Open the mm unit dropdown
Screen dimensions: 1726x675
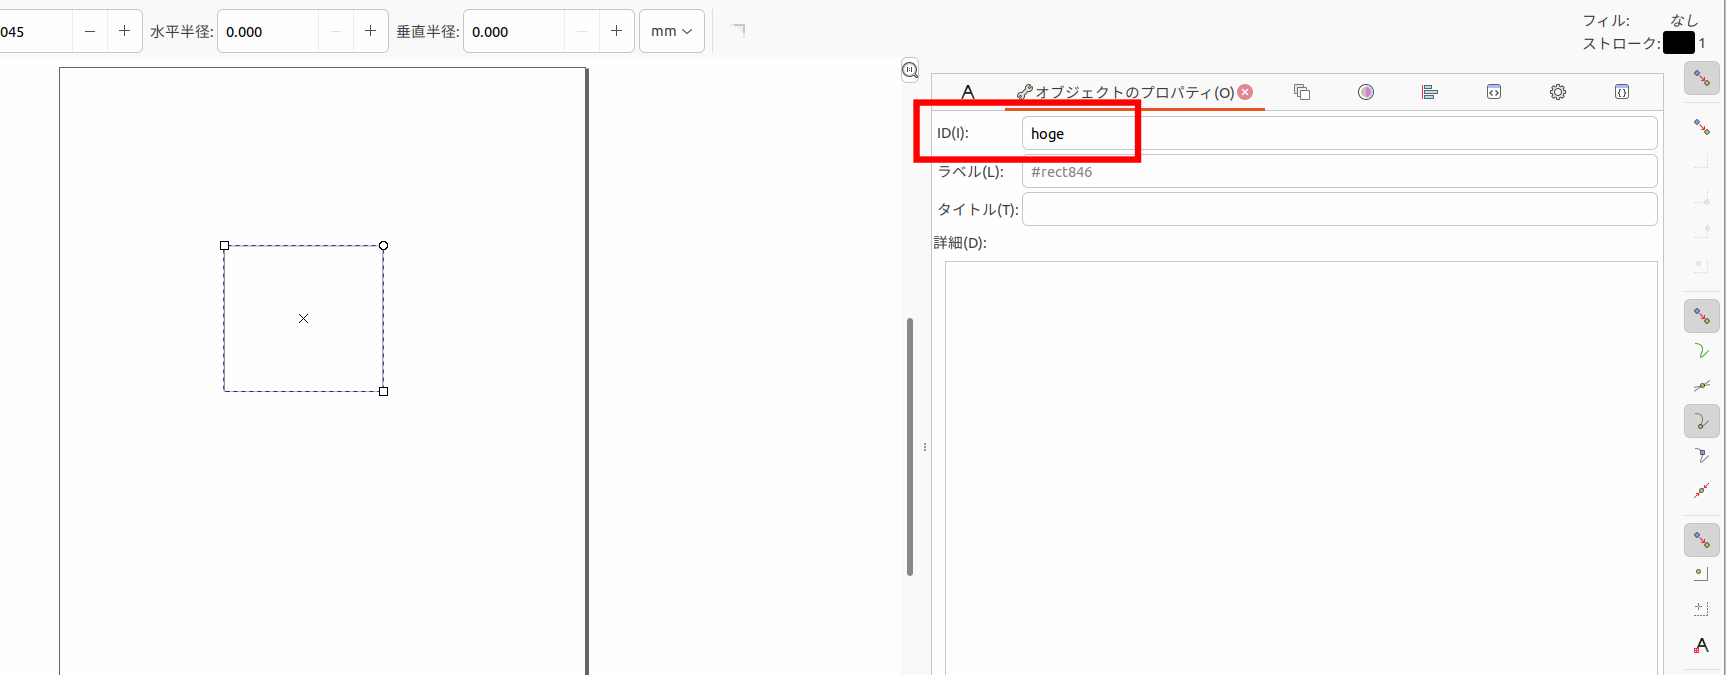coord(671,31)
